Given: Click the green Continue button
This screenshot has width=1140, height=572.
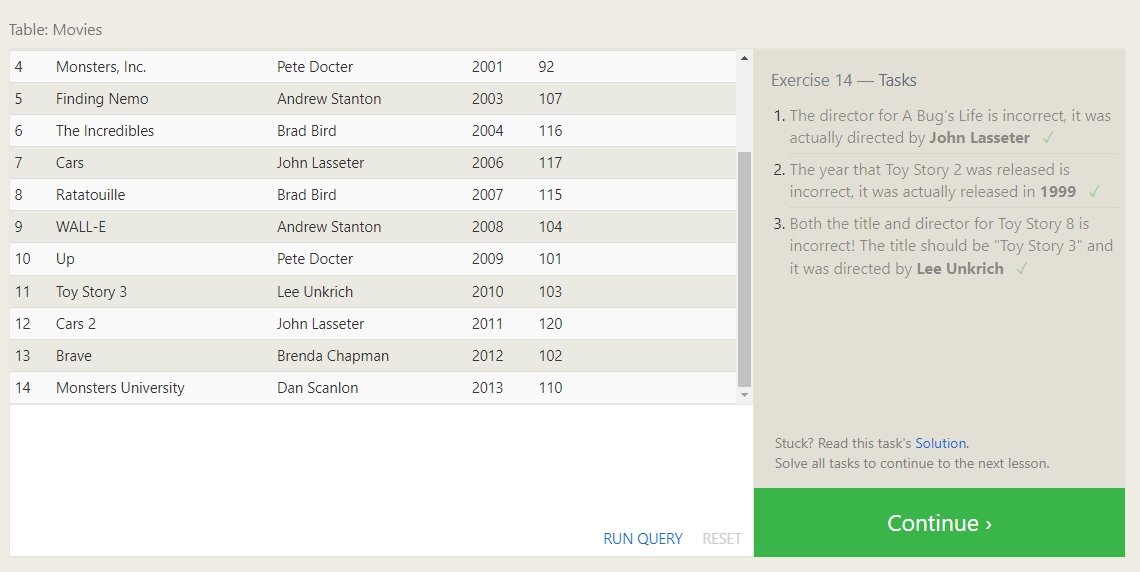Looking at the screenshot, I should click(x=938, y=523).
